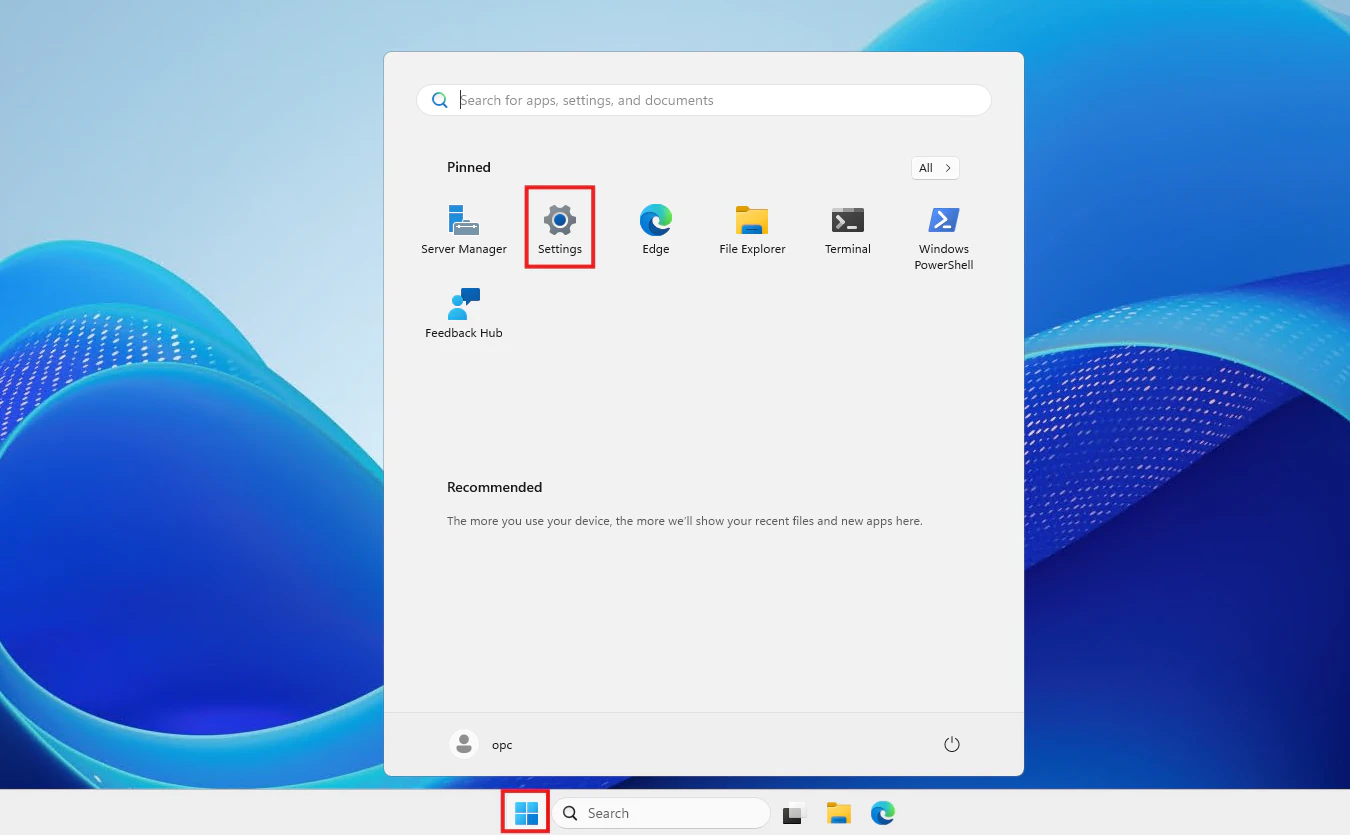The height and width of the screenshot is (835, 1350).
Task: Click the taskbar Search box
Action: [661, 813]
